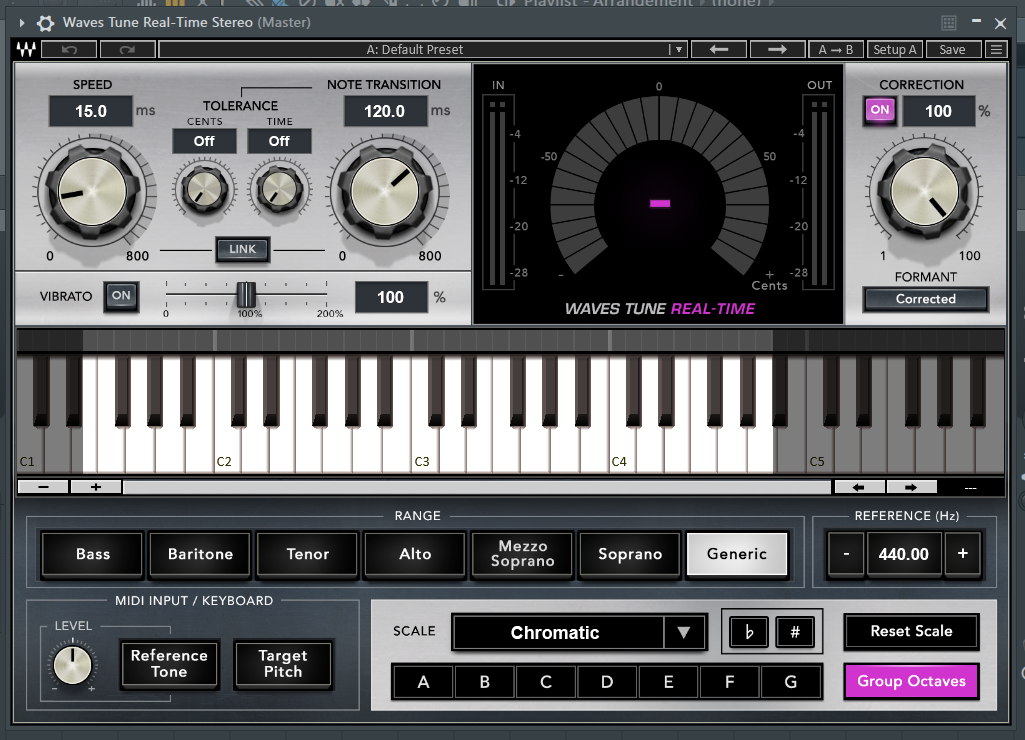
Task: Select the Baritone range
Action: pos(200,554)
